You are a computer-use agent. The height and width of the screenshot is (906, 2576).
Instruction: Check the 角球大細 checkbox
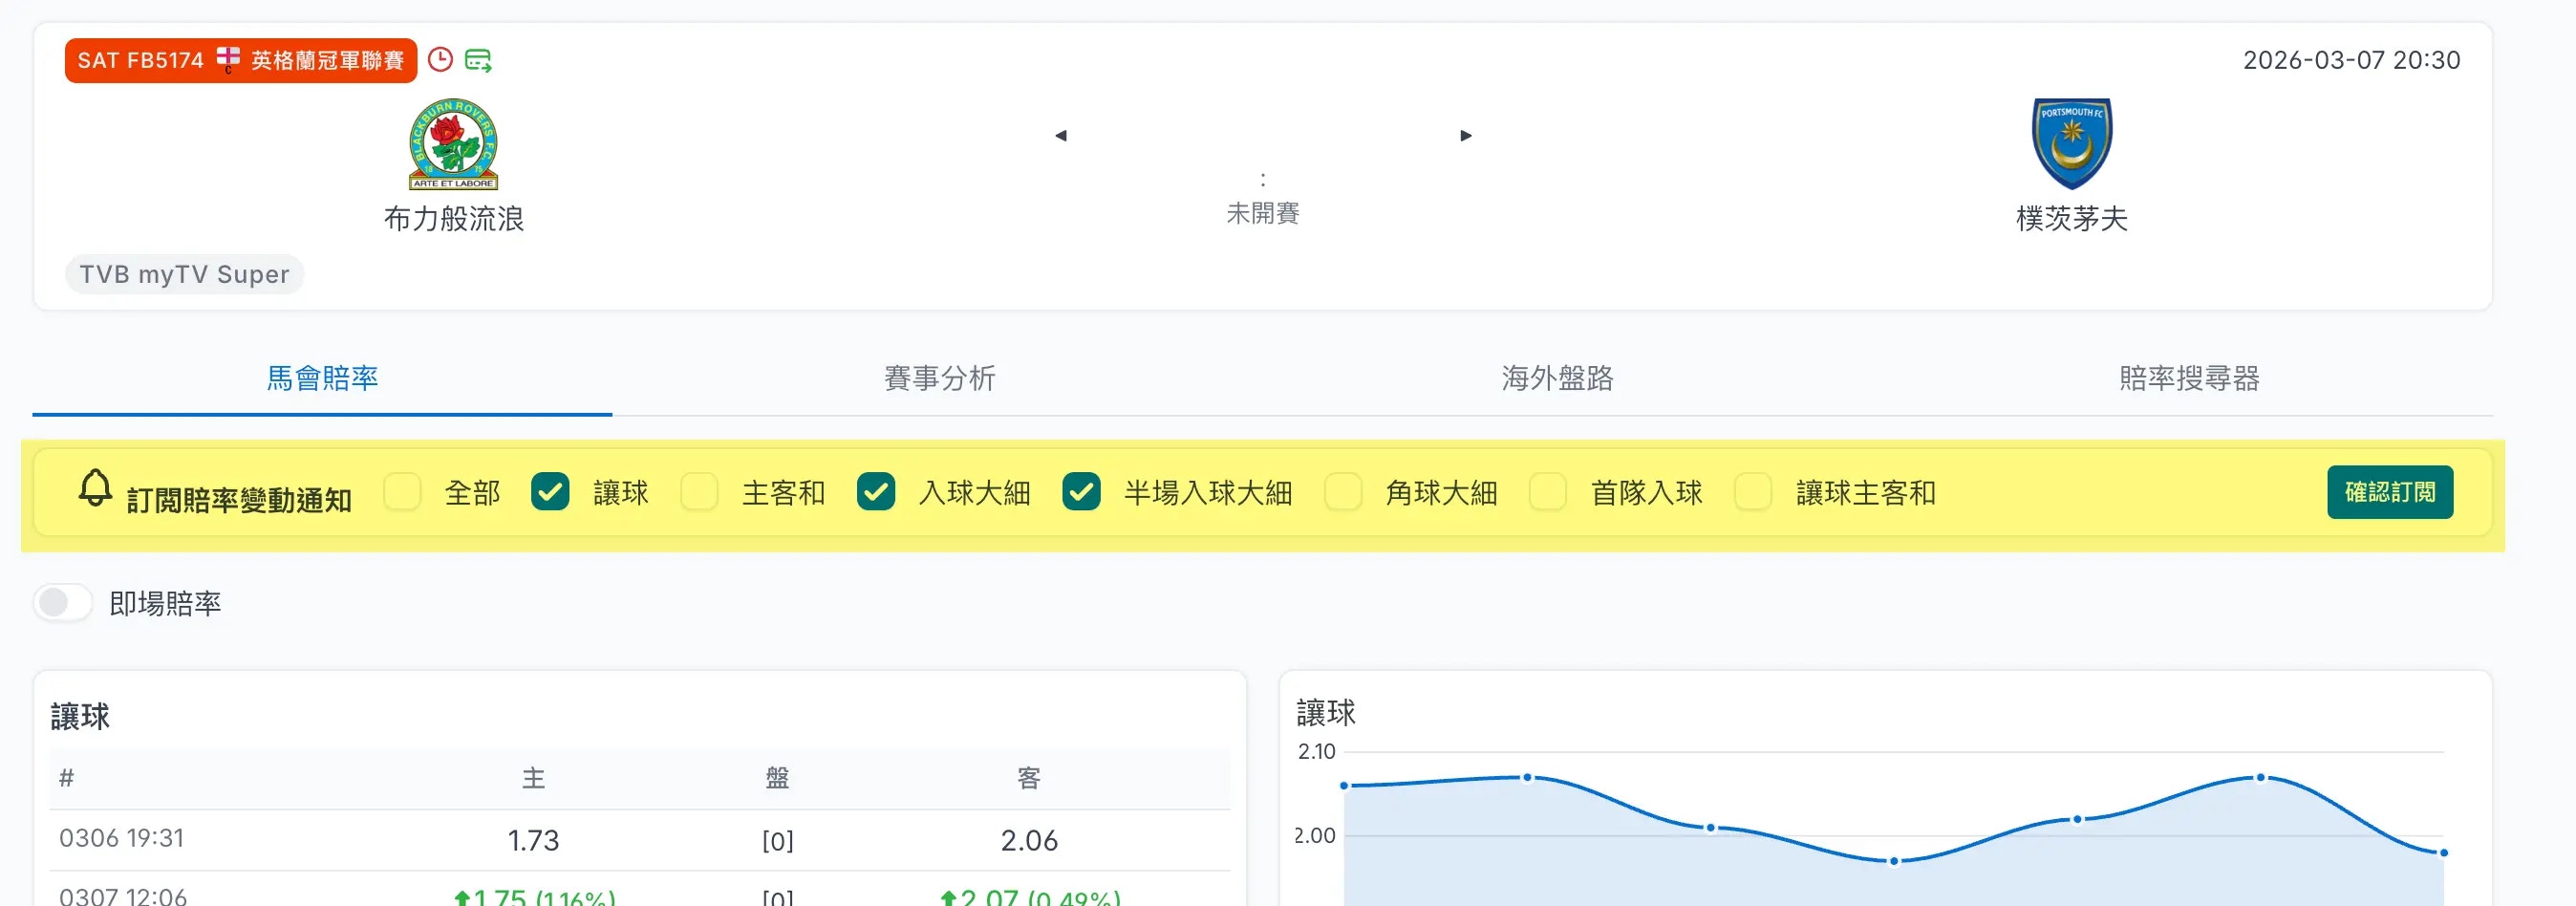pyautogui.click(x=1343, y=492)
